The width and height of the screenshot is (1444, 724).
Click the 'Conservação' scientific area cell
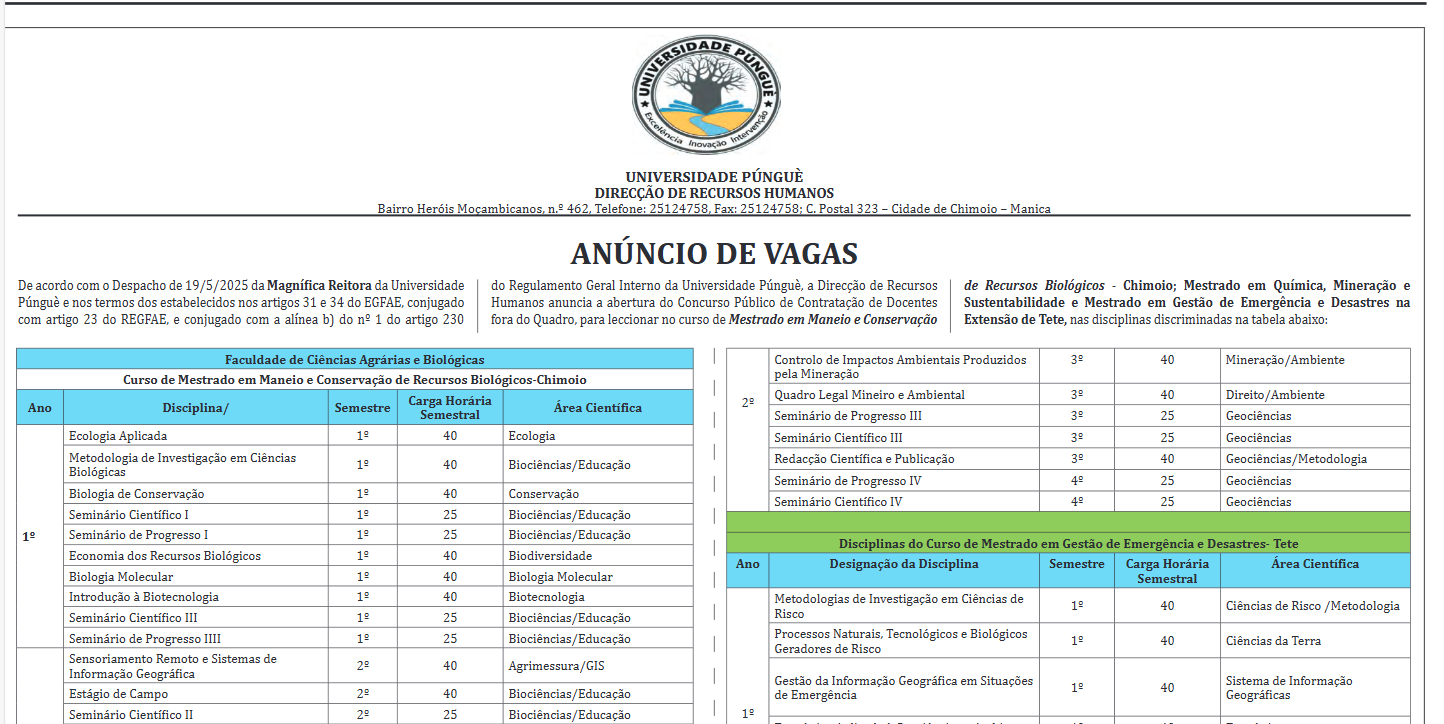598,494
